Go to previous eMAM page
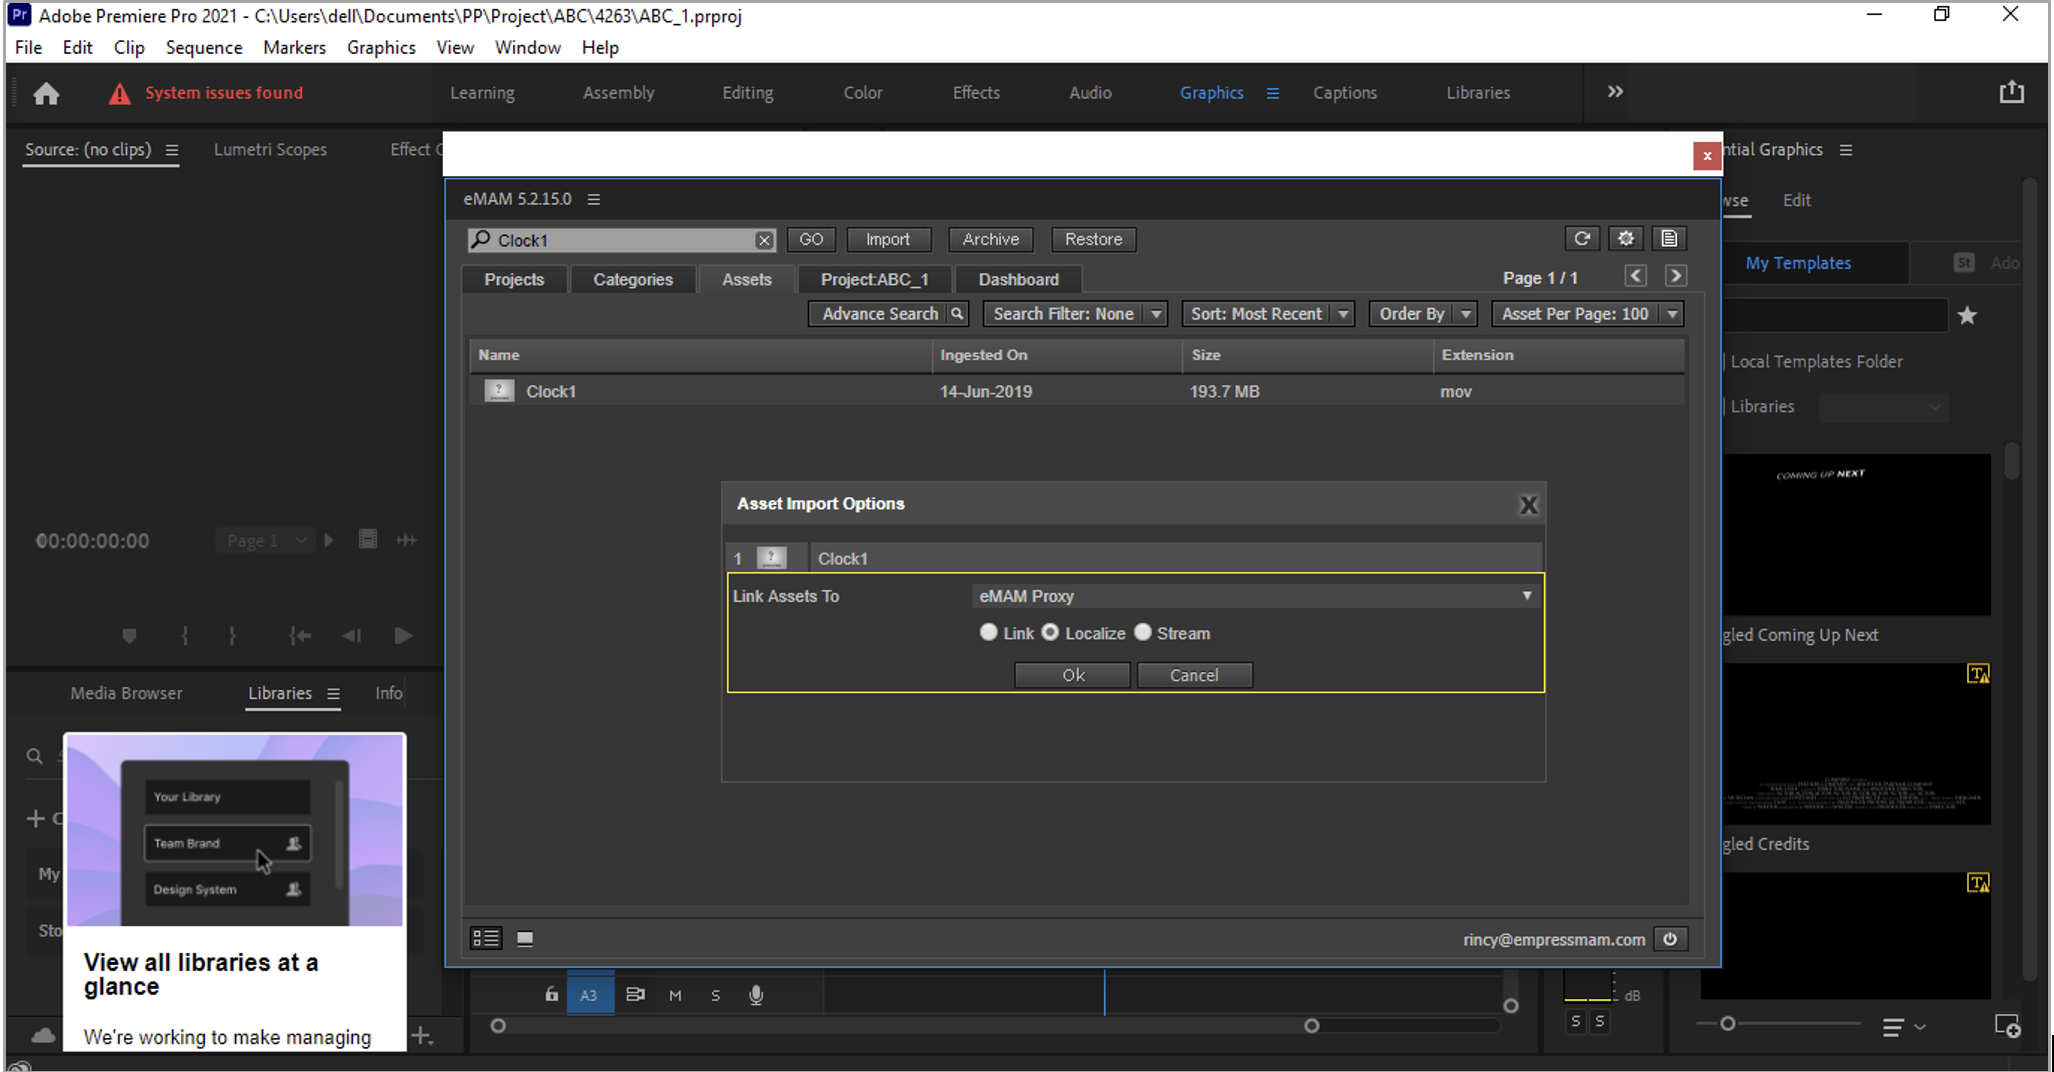The width and height of the screenshot is (2054, 1072). [1635, 276]
